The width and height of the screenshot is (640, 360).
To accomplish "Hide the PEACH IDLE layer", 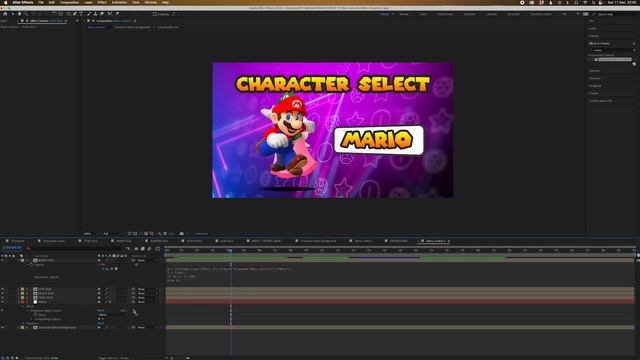I will pos(2,293).
